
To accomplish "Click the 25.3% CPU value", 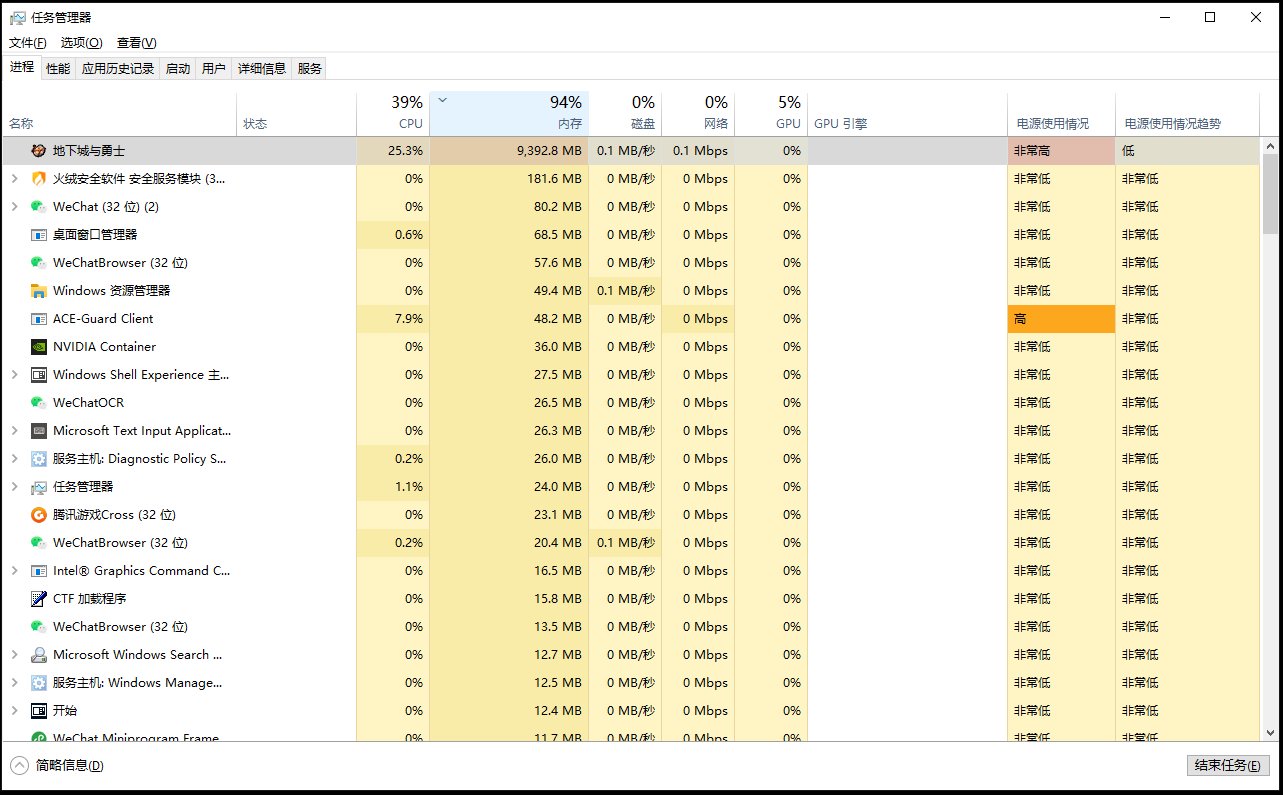I will coord(405,150).
